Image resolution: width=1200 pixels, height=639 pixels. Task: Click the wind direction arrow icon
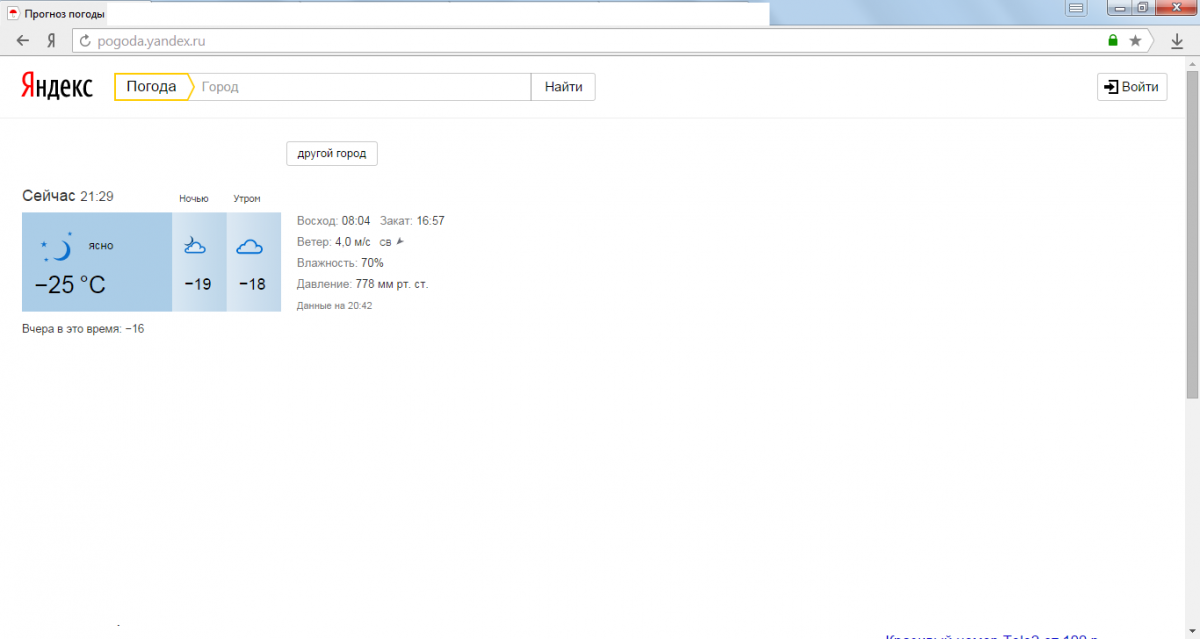point(400,241)
